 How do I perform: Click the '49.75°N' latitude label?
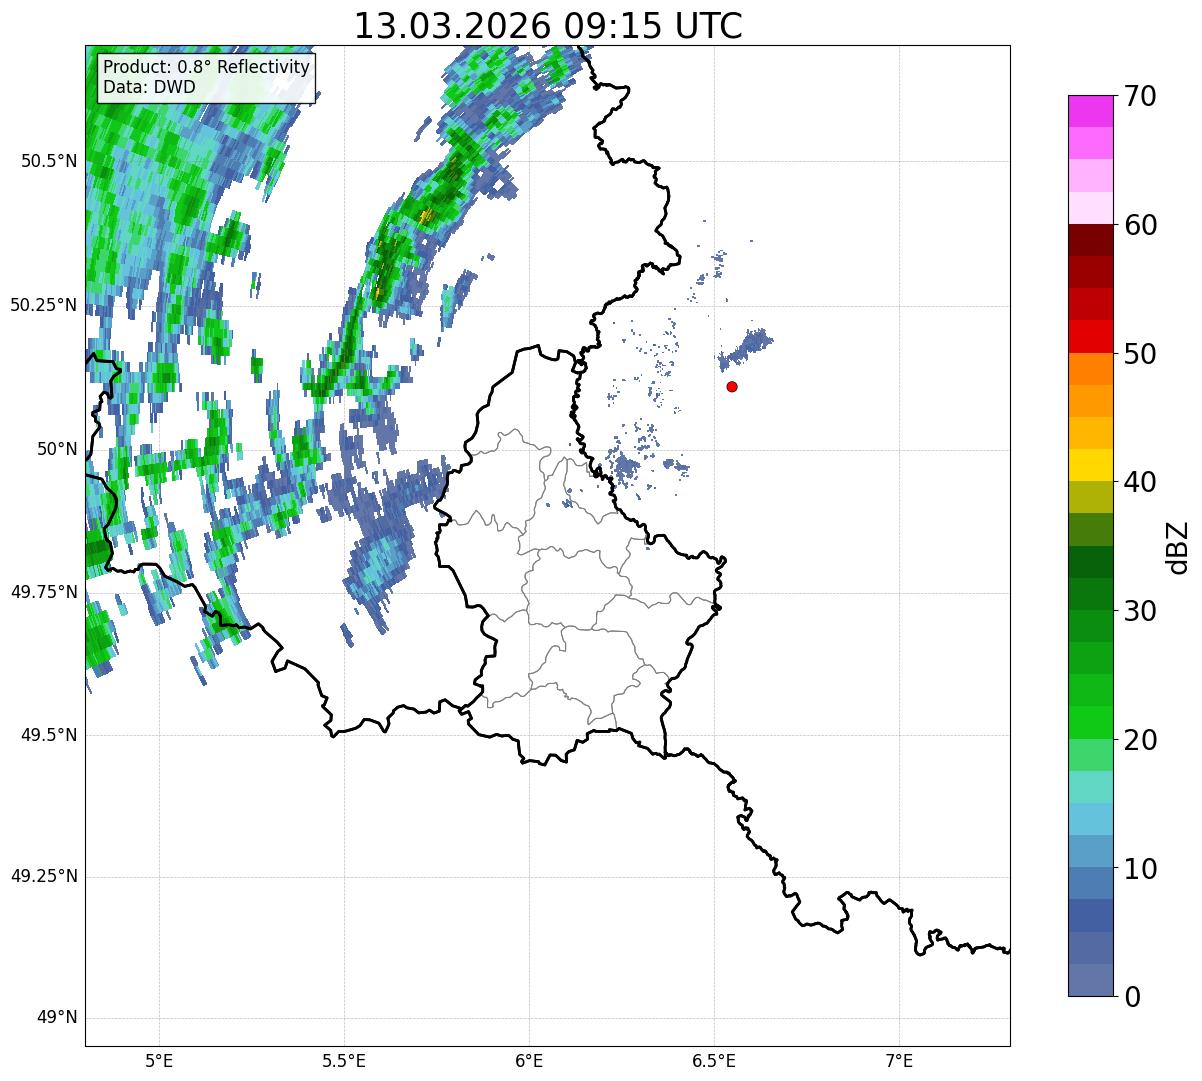(x=44, y=592)
